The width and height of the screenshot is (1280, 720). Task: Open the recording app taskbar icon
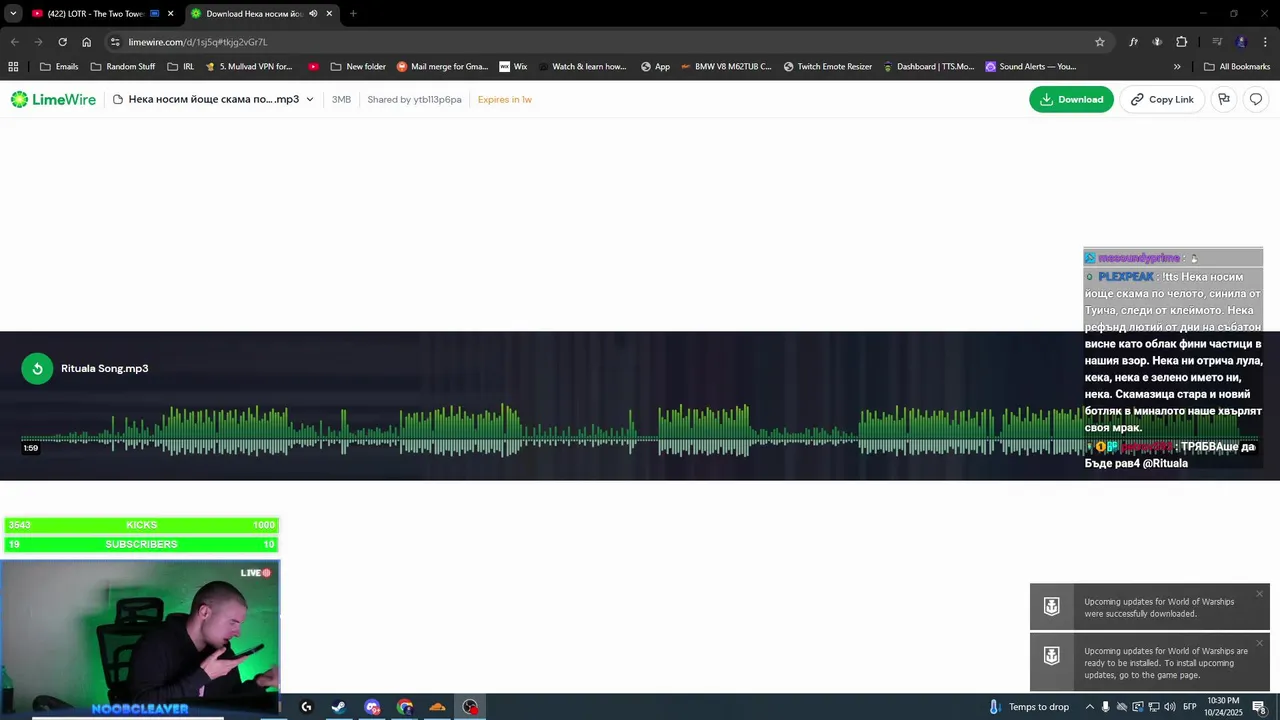(470, 707)
